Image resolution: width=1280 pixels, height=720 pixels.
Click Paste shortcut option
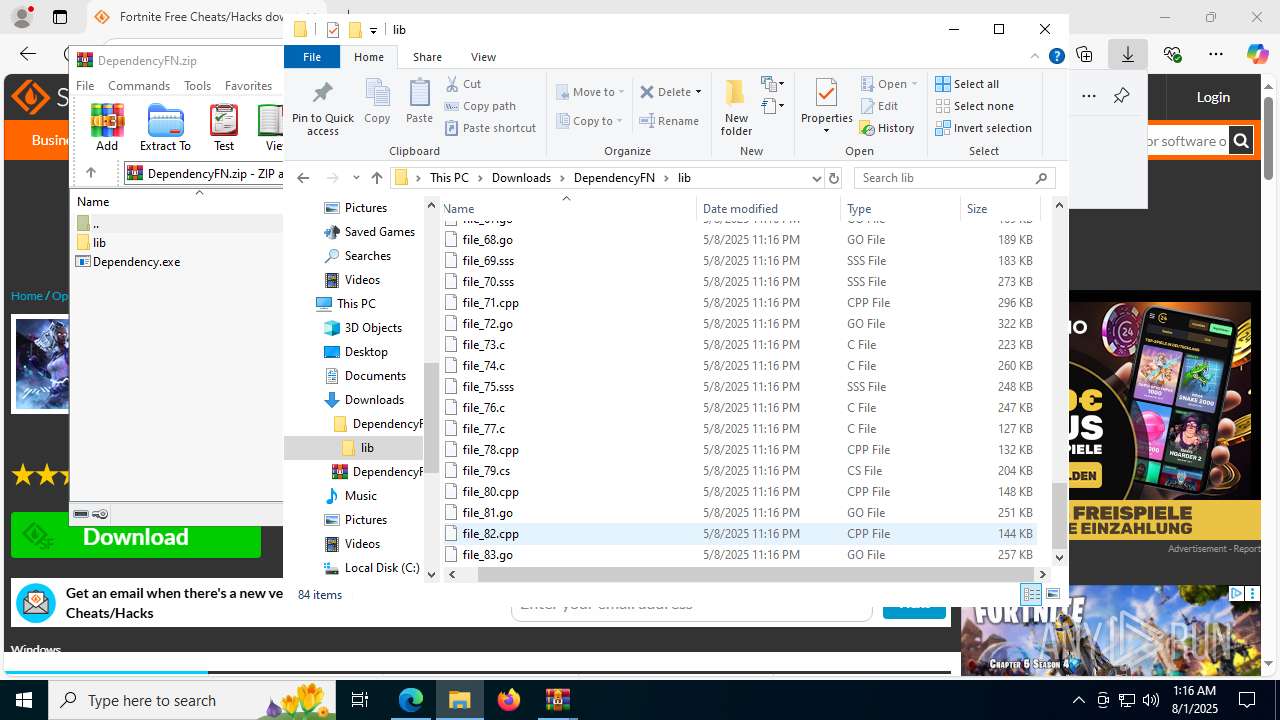490,128
